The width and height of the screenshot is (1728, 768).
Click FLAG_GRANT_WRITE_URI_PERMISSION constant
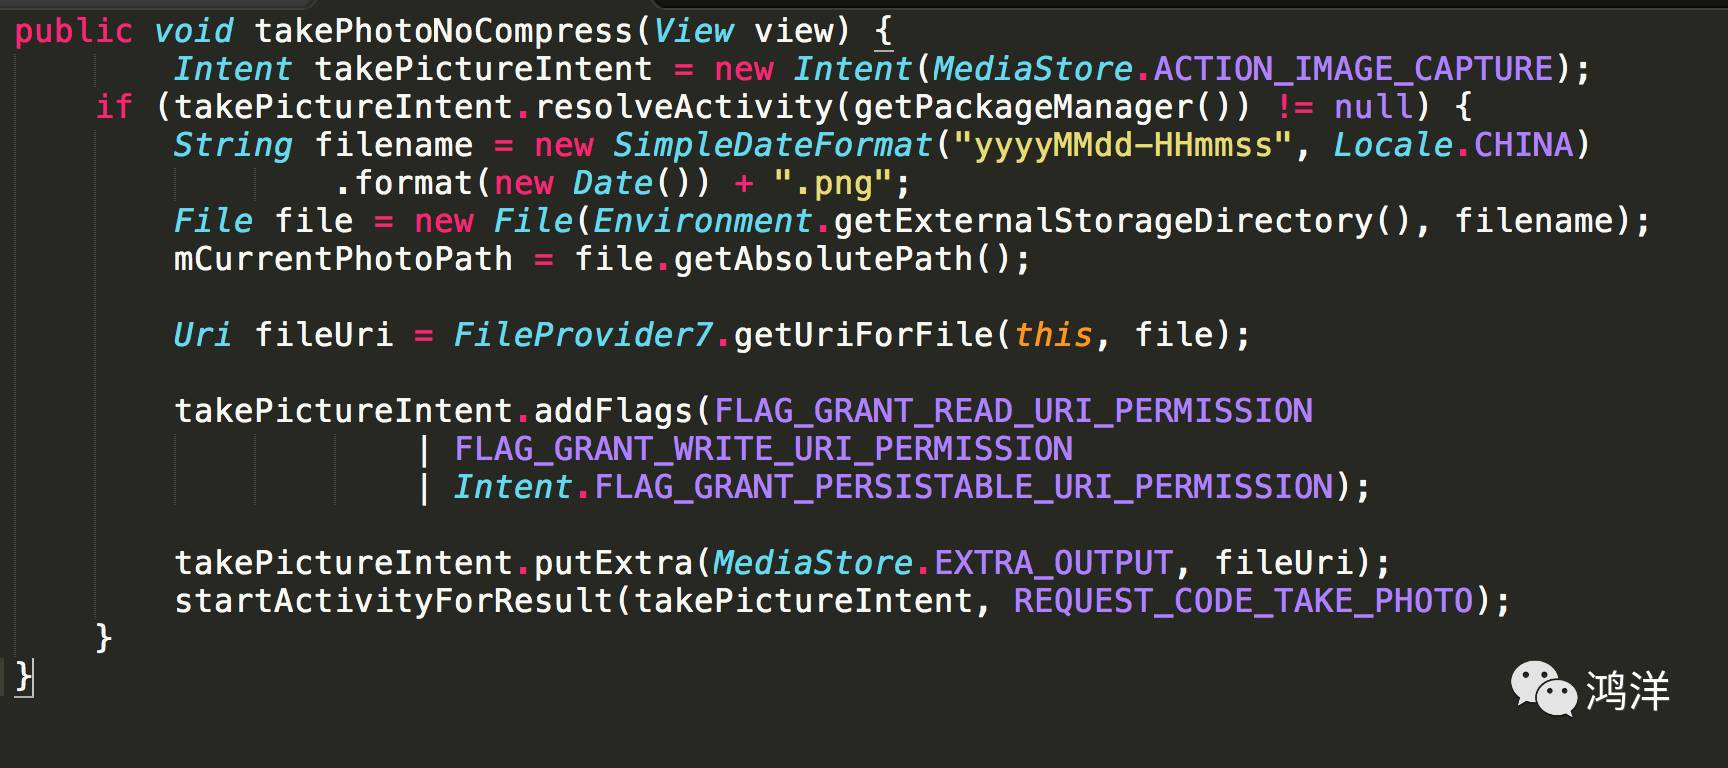pos(763,449)
